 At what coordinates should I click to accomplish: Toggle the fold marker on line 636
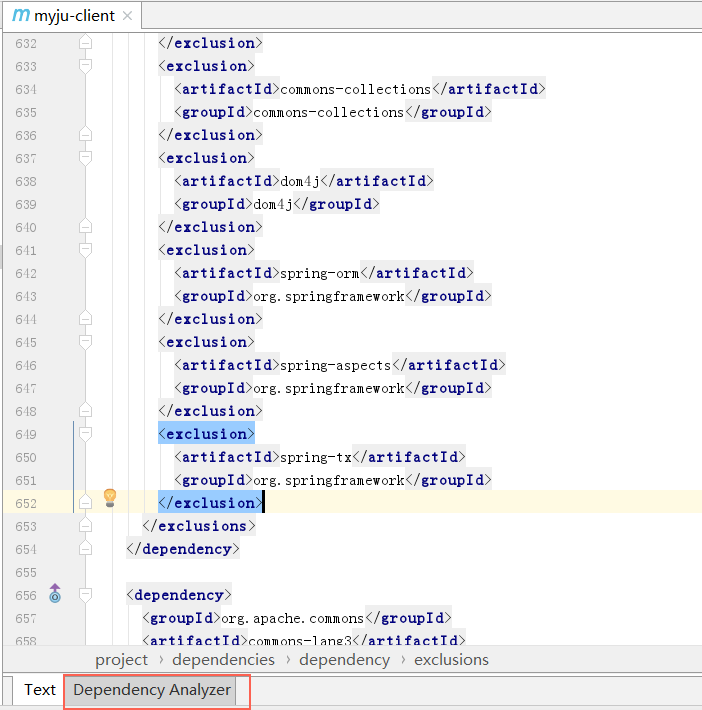(85, 134)
